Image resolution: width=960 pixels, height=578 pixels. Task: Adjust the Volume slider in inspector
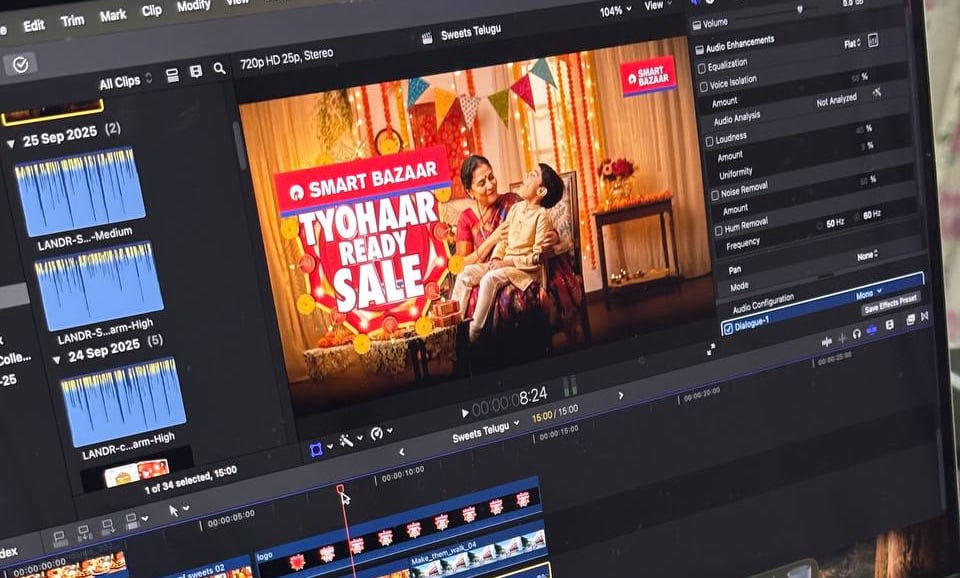[800, 9]
